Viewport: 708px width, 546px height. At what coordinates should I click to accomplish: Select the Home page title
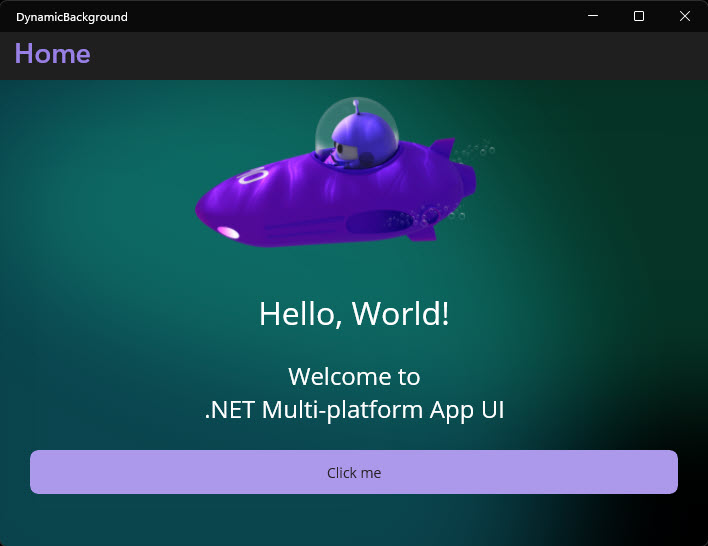click(52, 54)
